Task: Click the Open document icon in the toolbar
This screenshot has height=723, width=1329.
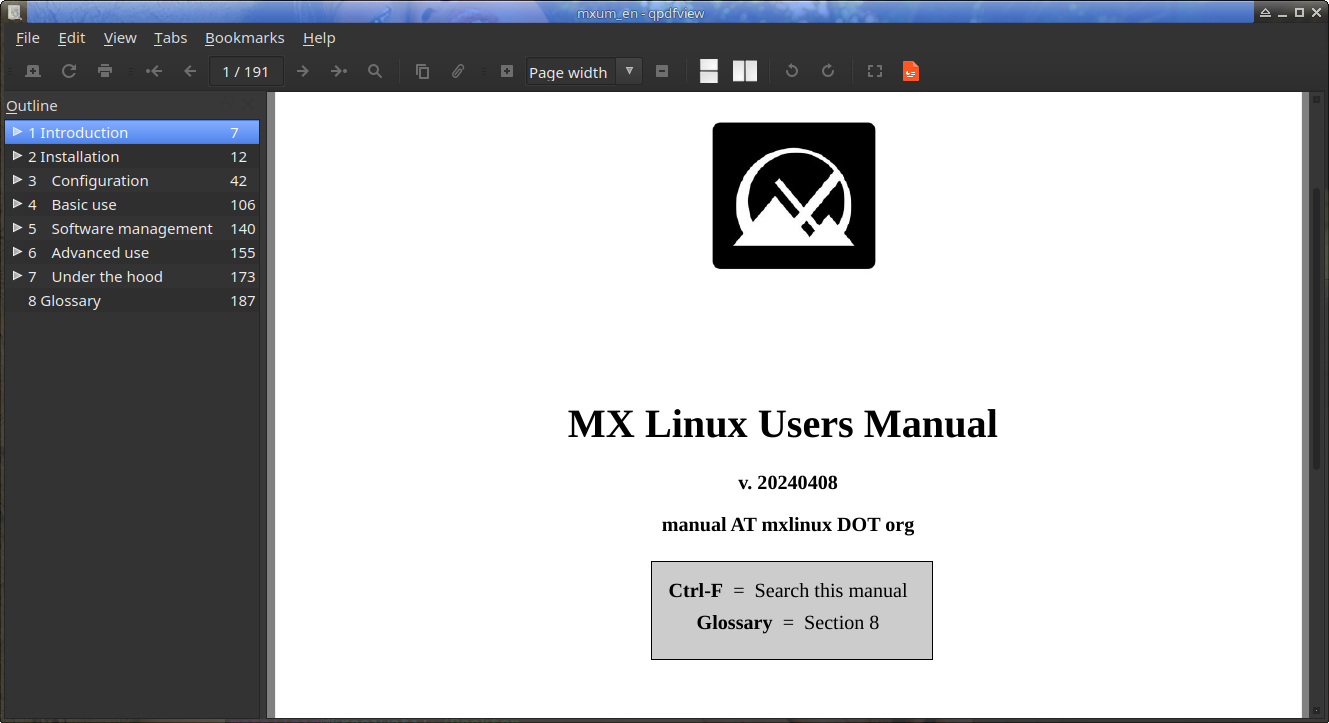Action: click(33, 71)
